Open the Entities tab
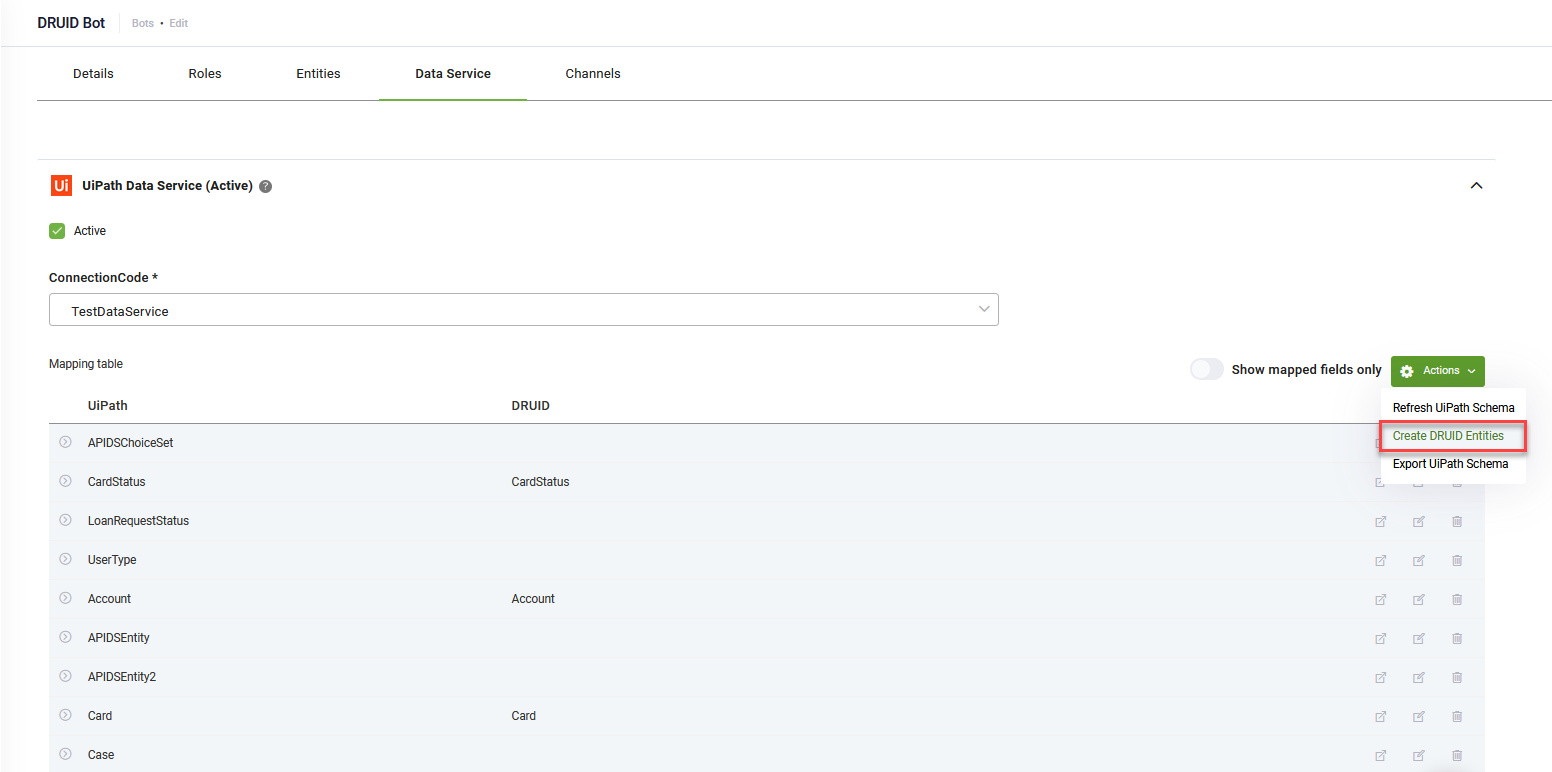The width and height of the screenshot is (1552, 772). (318, 74)
